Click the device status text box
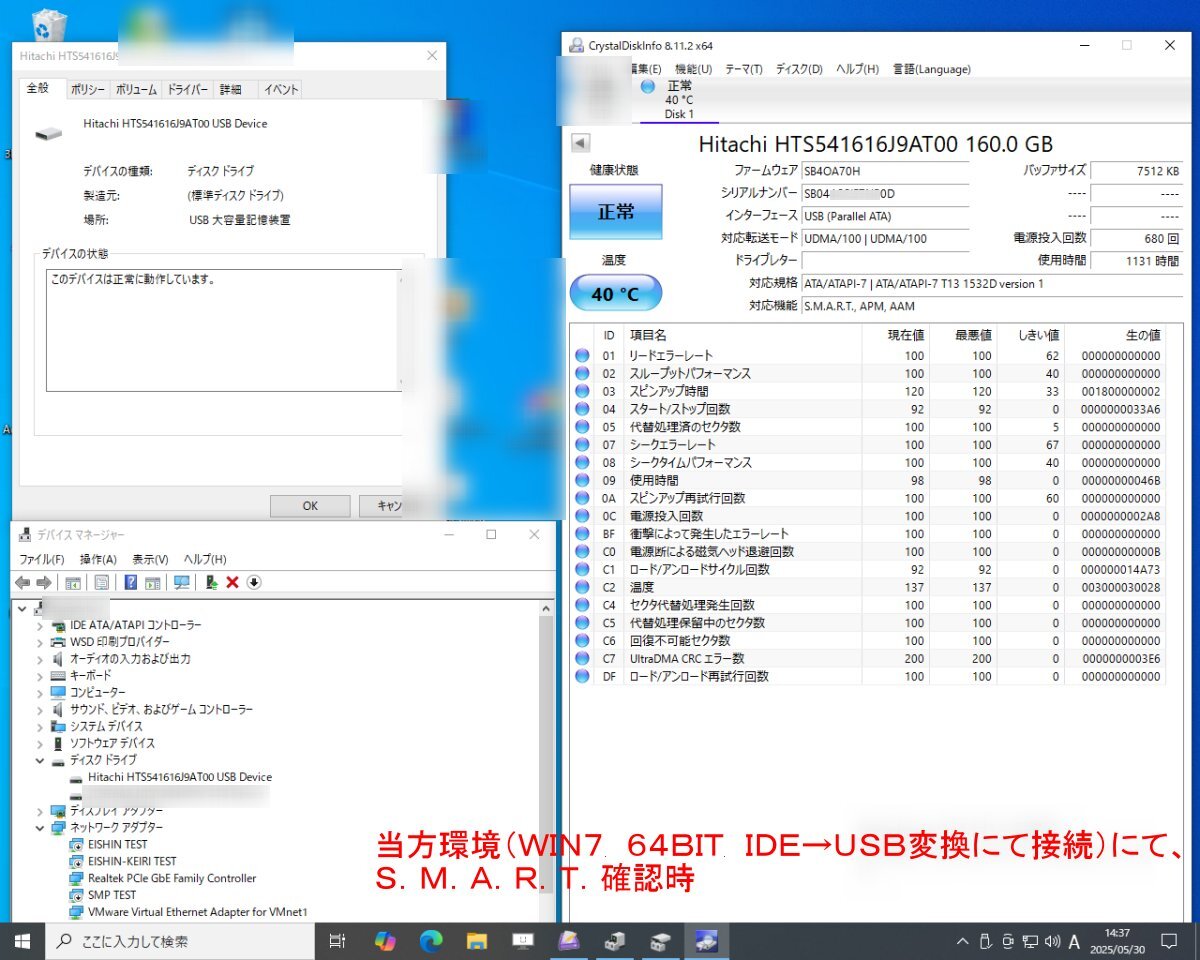Viewport: 1200px width, 960px height. pyautogui.click(x=223, y=329)
